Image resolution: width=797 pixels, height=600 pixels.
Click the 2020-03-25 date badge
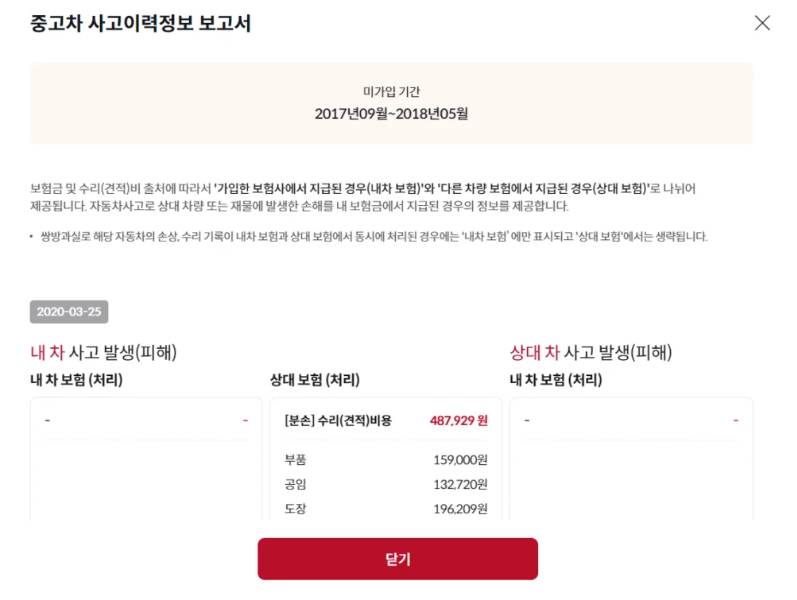coord(69,312)
